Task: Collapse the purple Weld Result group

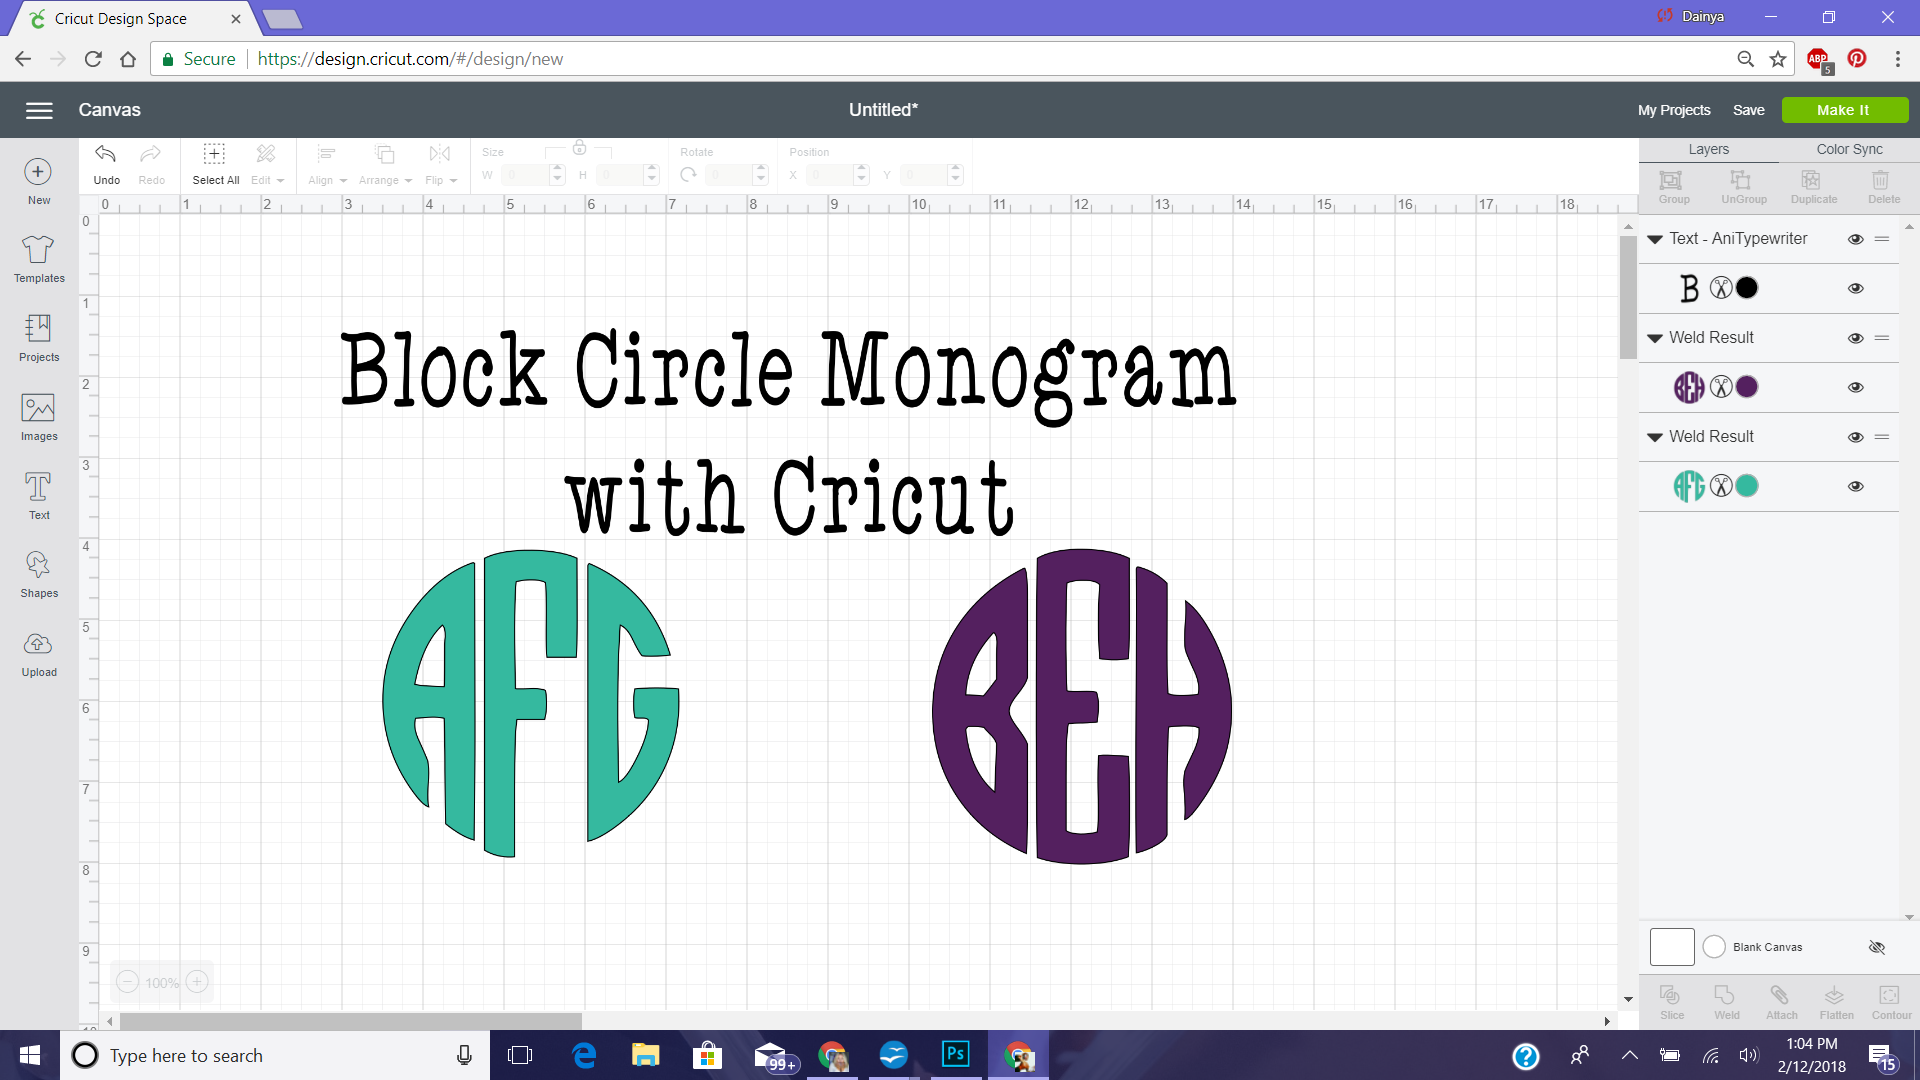Action: pyautogui.click(x=1655, y=338)
